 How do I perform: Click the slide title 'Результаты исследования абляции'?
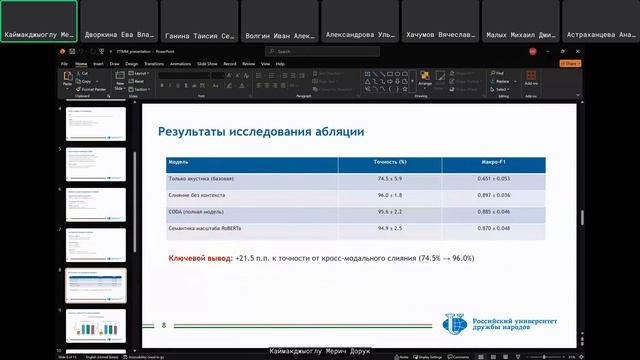(x=261, y=132)
